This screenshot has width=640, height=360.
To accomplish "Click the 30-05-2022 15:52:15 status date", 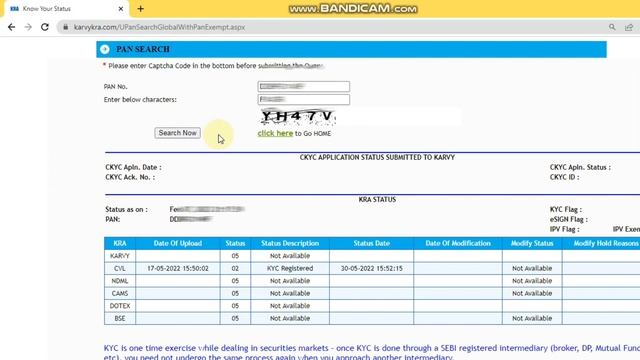I will click(371, 269).
